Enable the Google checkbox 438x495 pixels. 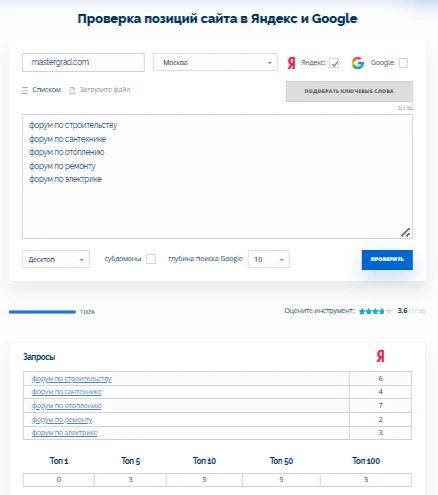403,63
